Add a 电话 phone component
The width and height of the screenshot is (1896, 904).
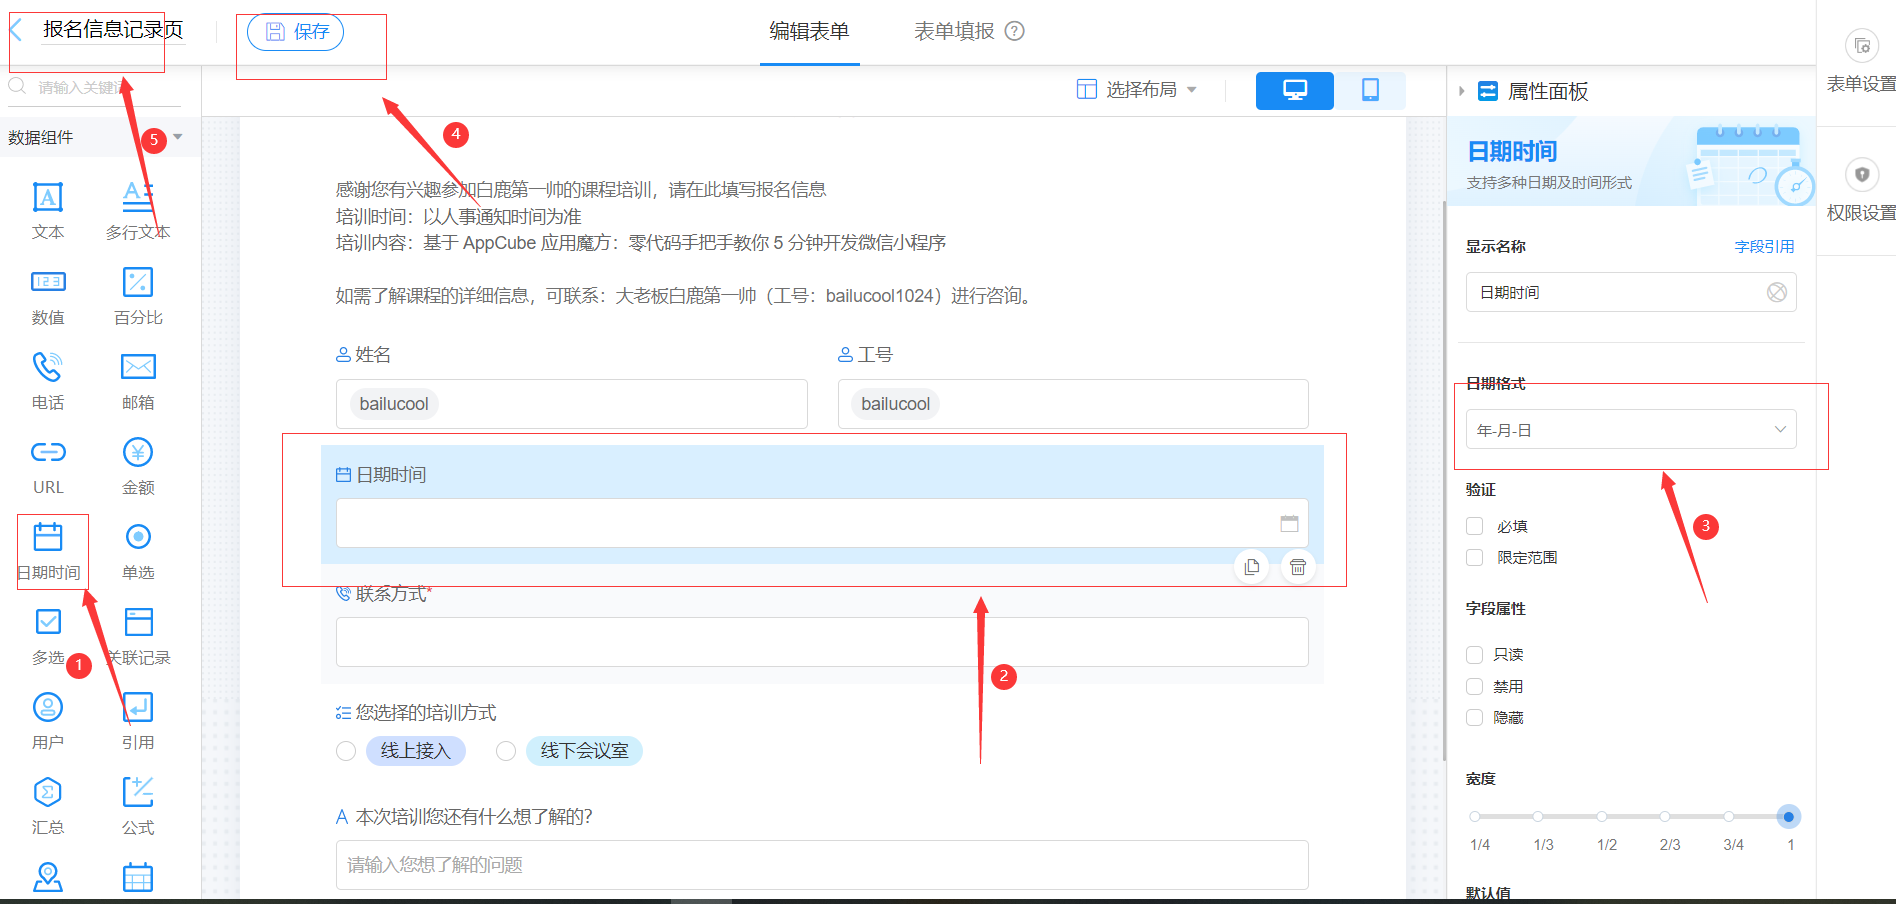point(48,381)
